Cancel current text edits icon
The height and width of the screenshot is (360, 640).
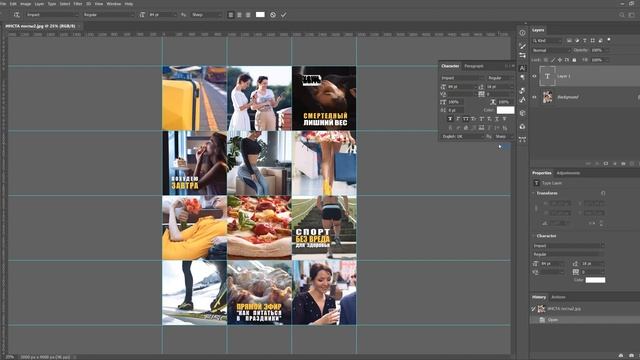tap(273, 15)
